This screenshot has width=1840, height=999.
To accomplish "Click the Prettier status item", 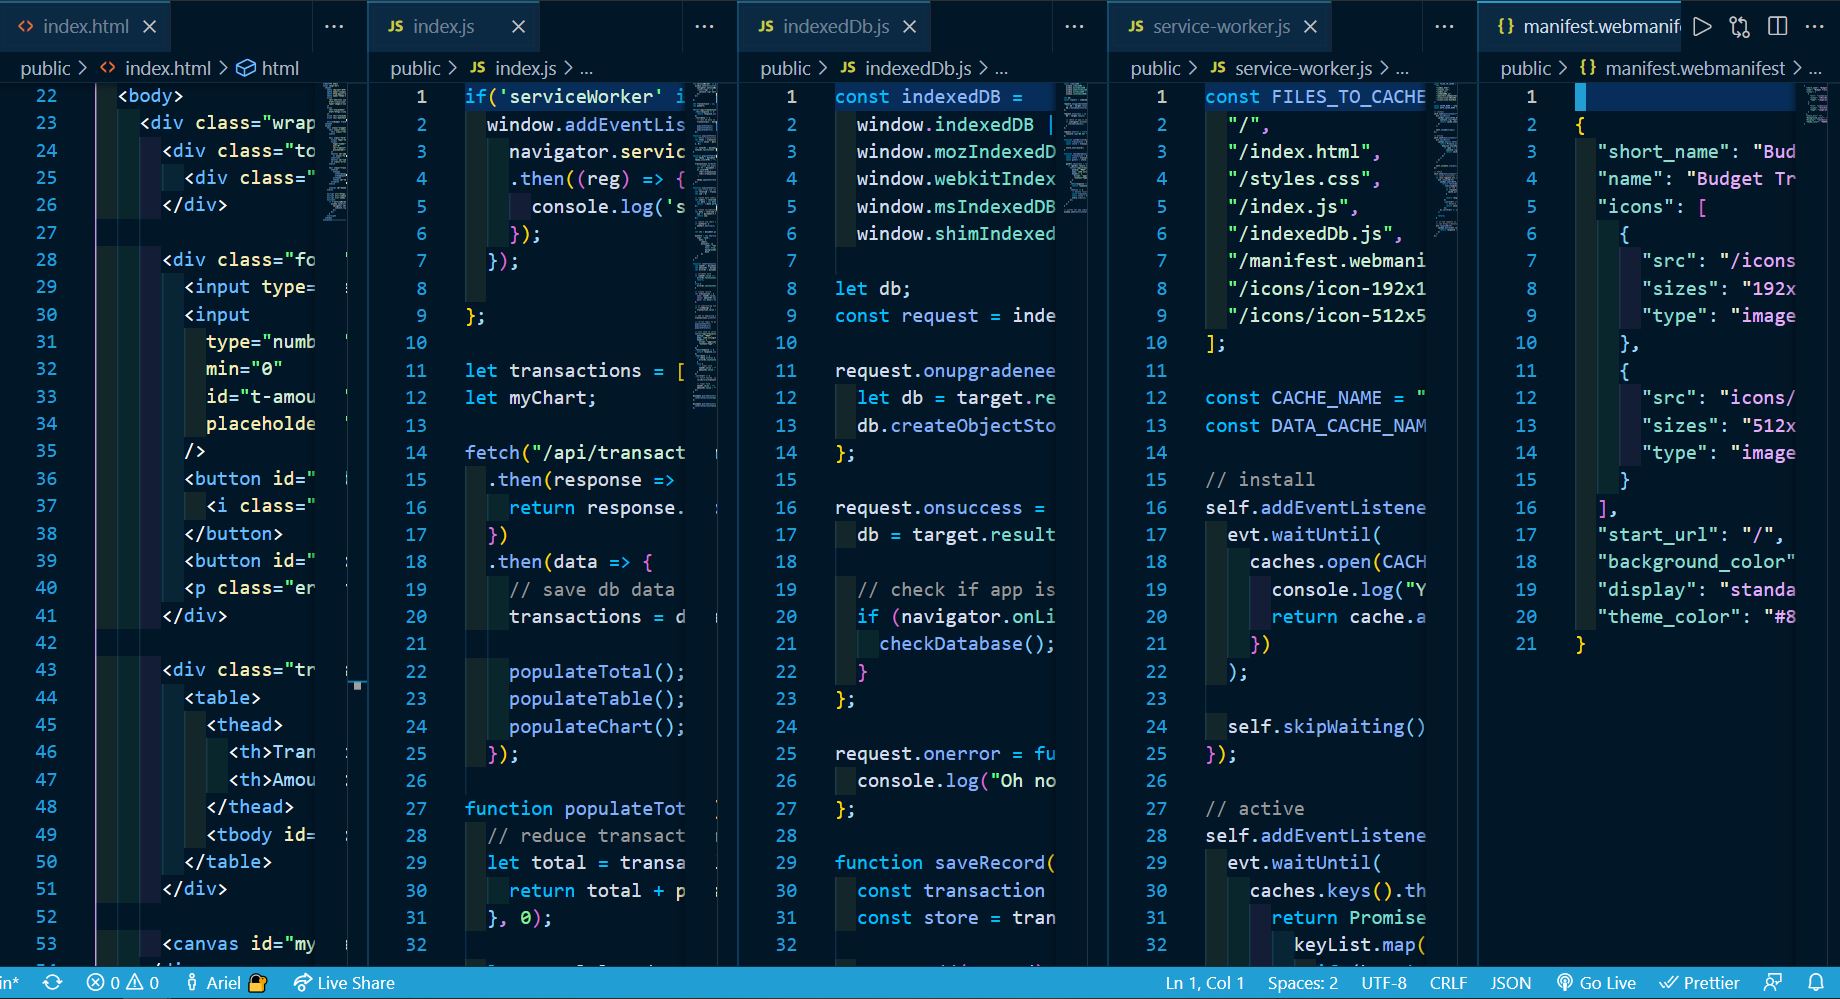I will click(1699, 983).
